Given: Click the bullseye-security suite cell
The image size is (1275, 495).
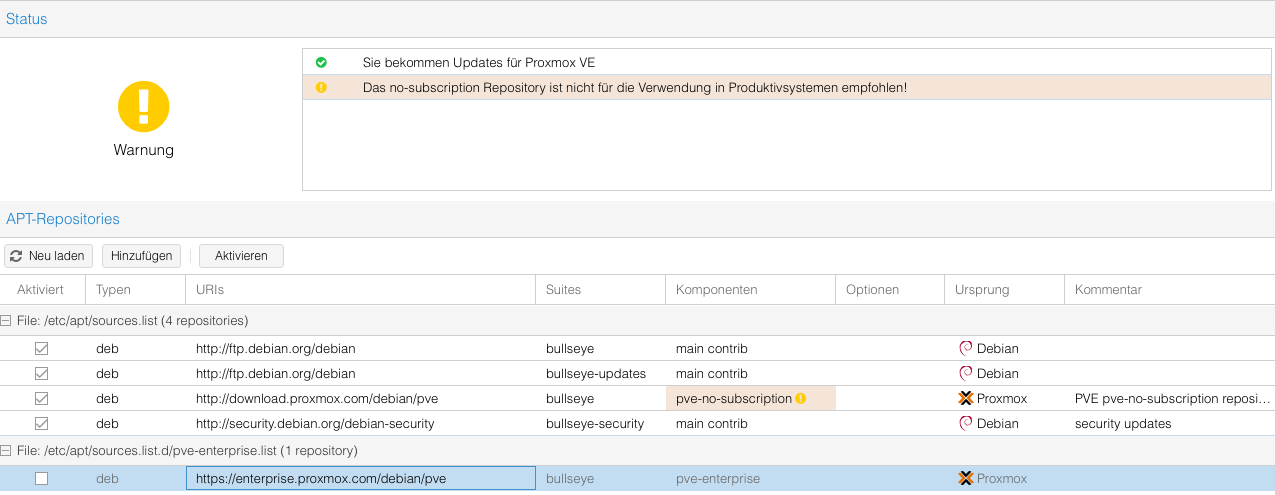Looking at the screenshot, I should (600, 423).
